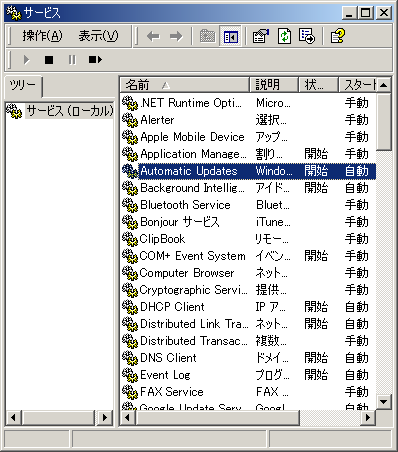398x452 pixels.
Task: Select the DNS Client service
Action: 248,358
